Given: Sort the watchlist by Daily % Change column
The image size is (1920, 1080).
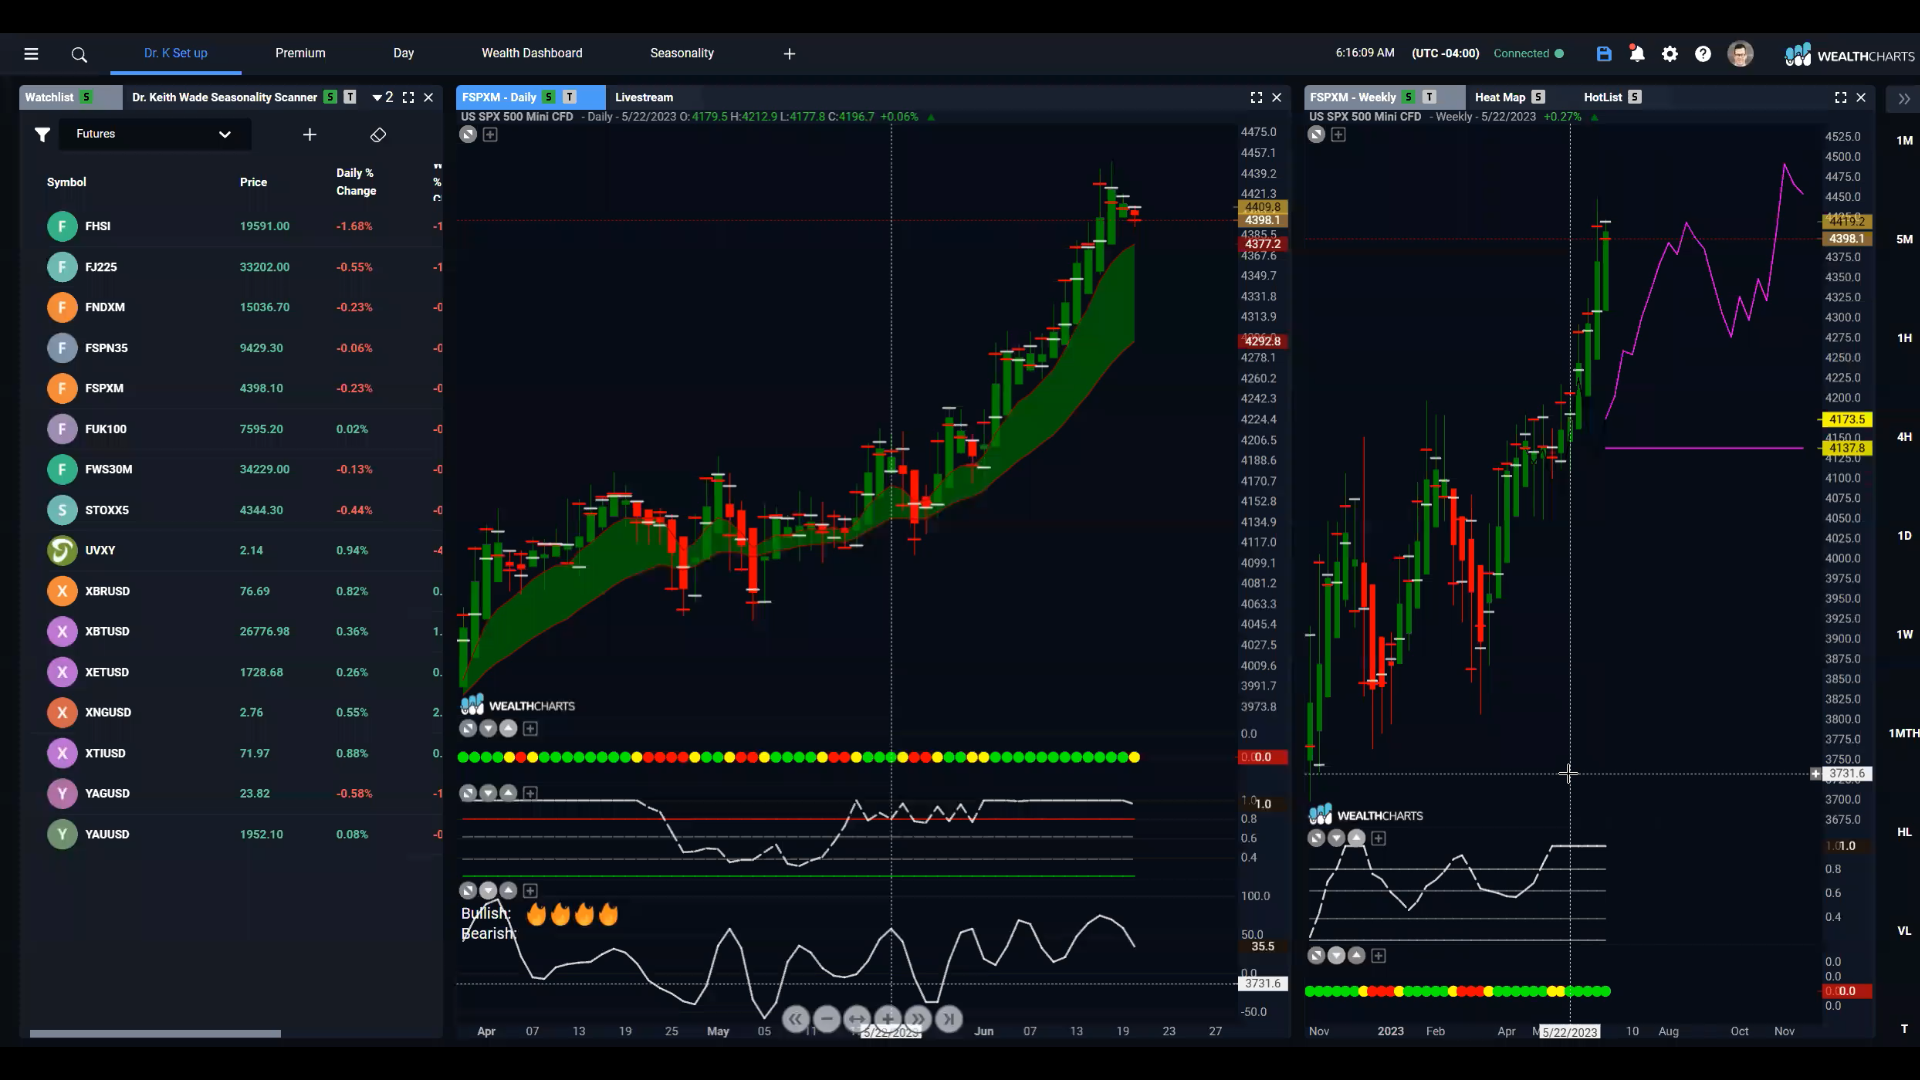Looking at the screenshot, I should [x=356, y=182].
